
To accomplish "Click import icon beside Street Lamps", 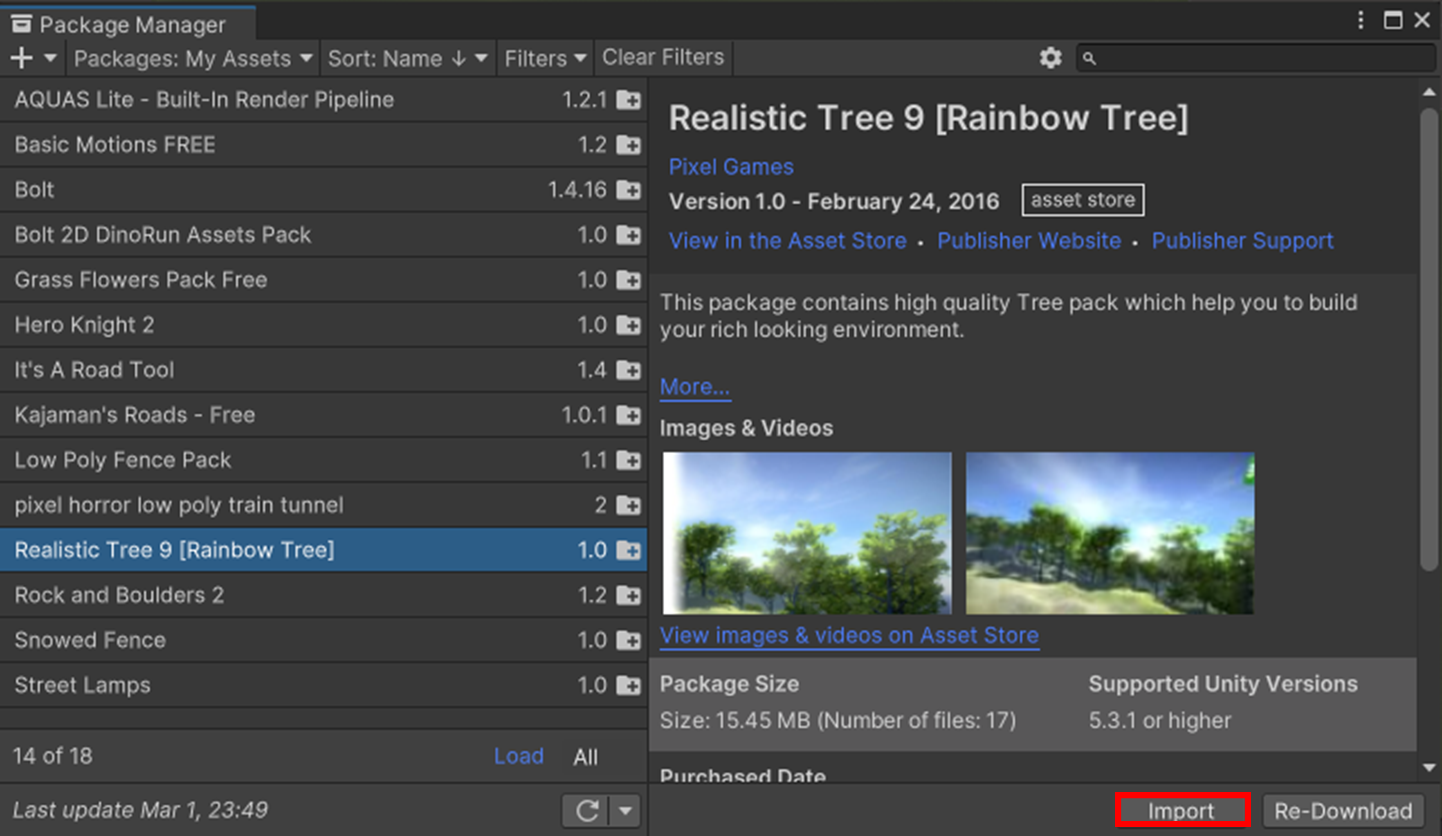I will point(628,685).
